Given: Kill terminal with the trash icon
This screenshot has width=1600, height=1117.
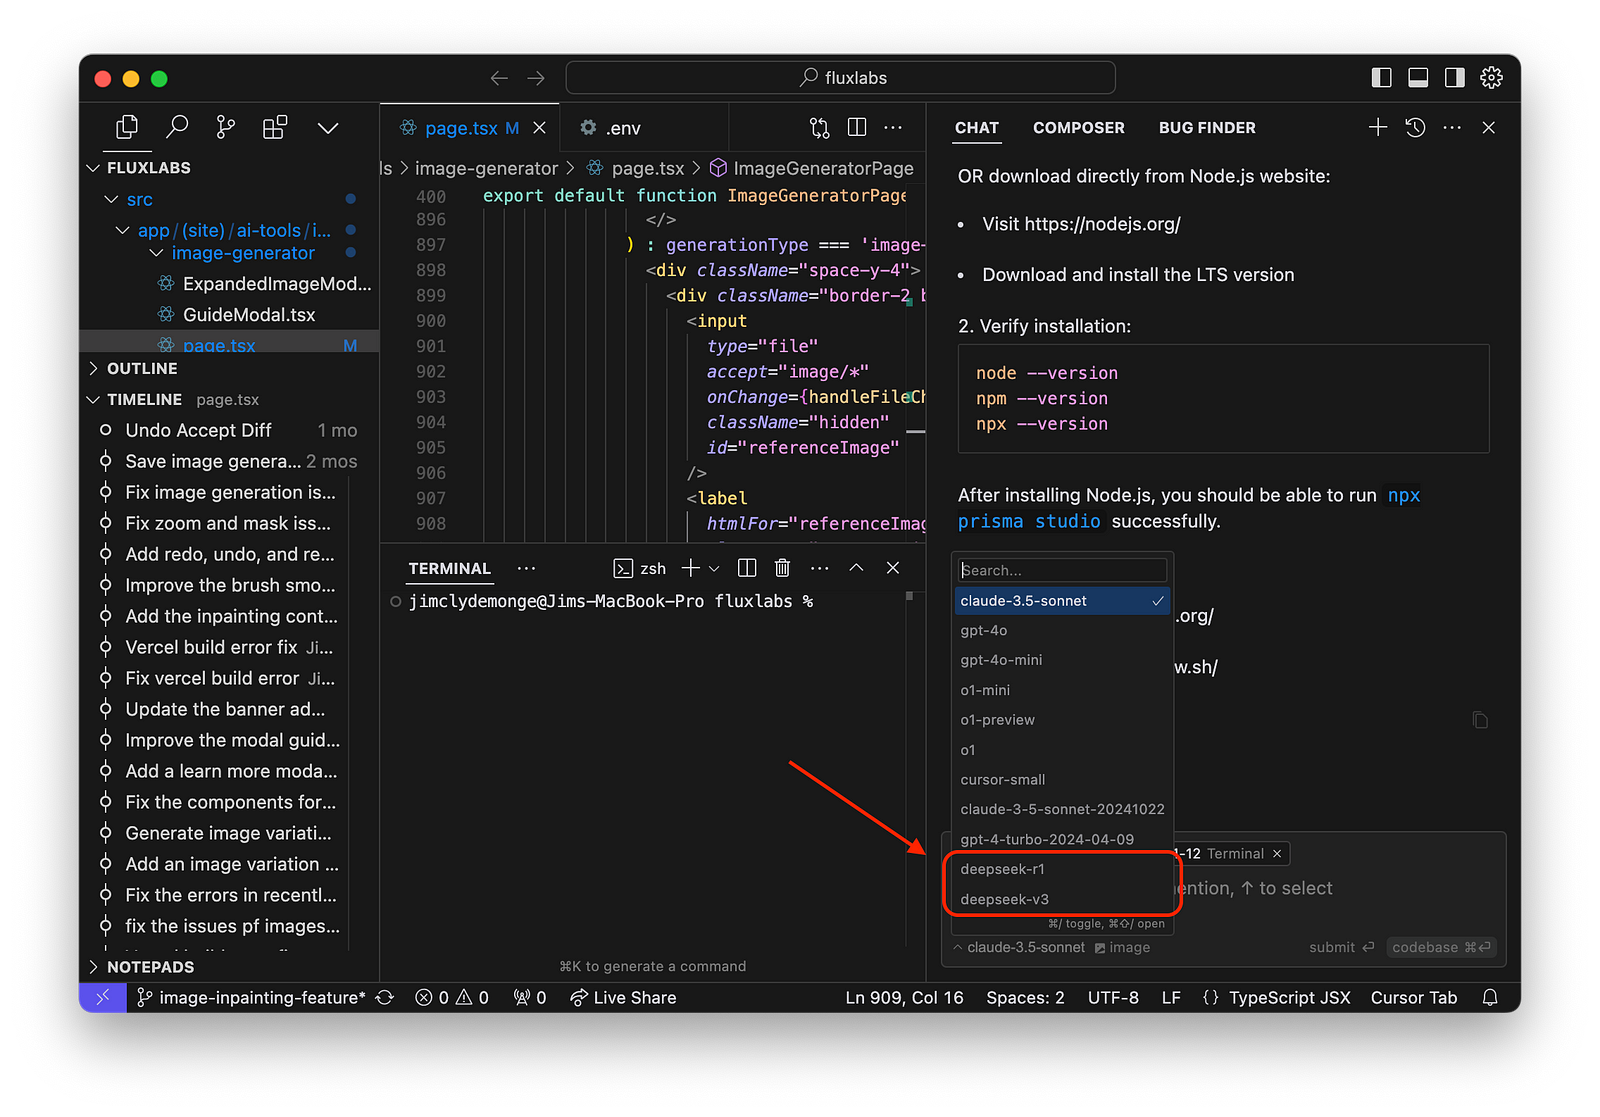Looking at the screenshot, I should click(782, 568).
